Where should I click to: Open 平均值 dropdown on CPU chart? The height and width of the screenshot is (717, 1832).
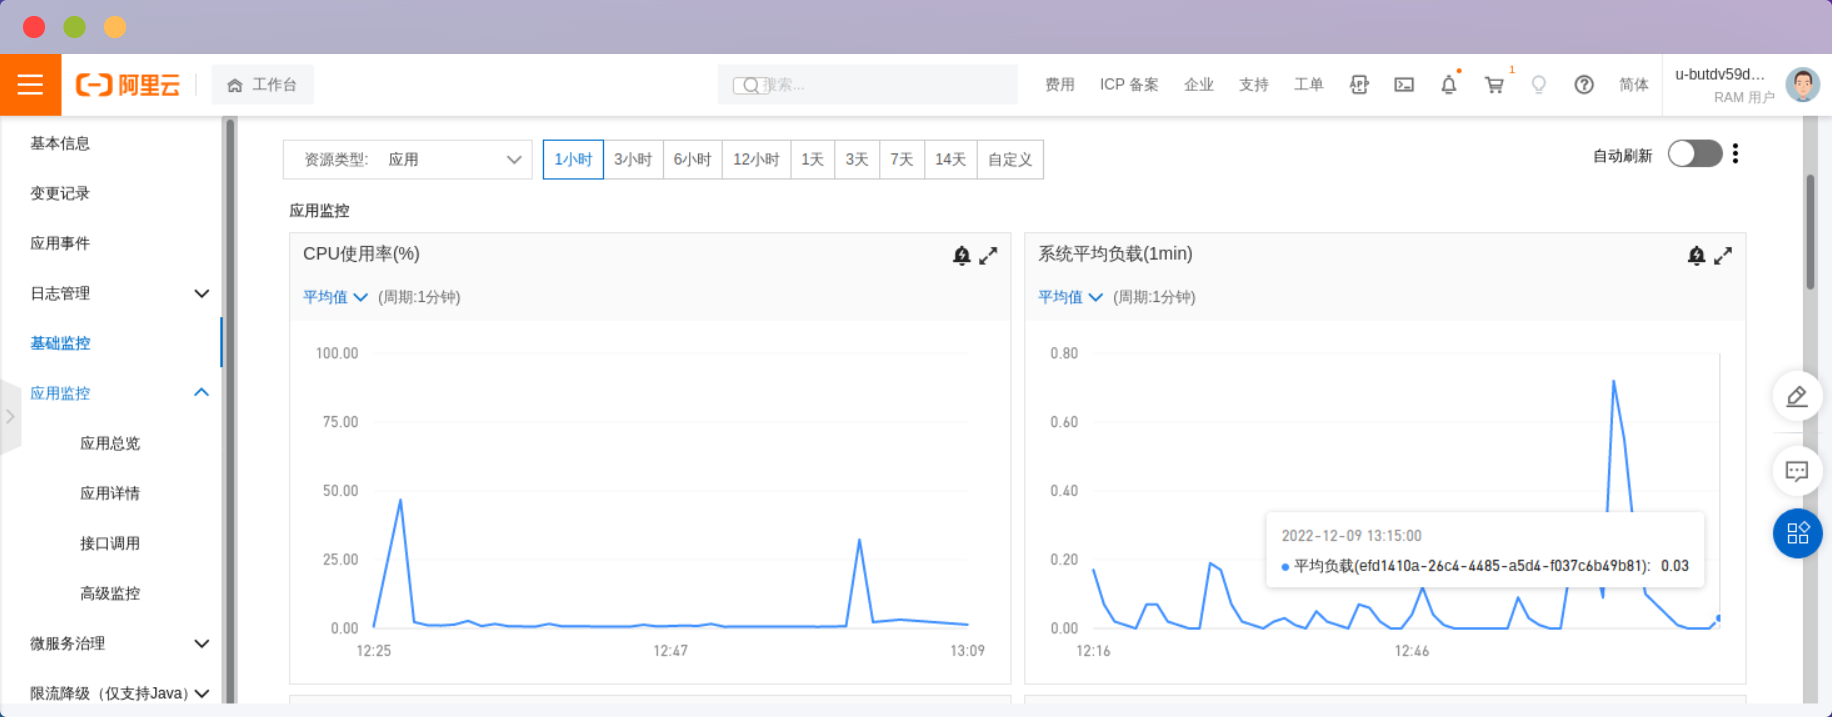coord(335,297)
